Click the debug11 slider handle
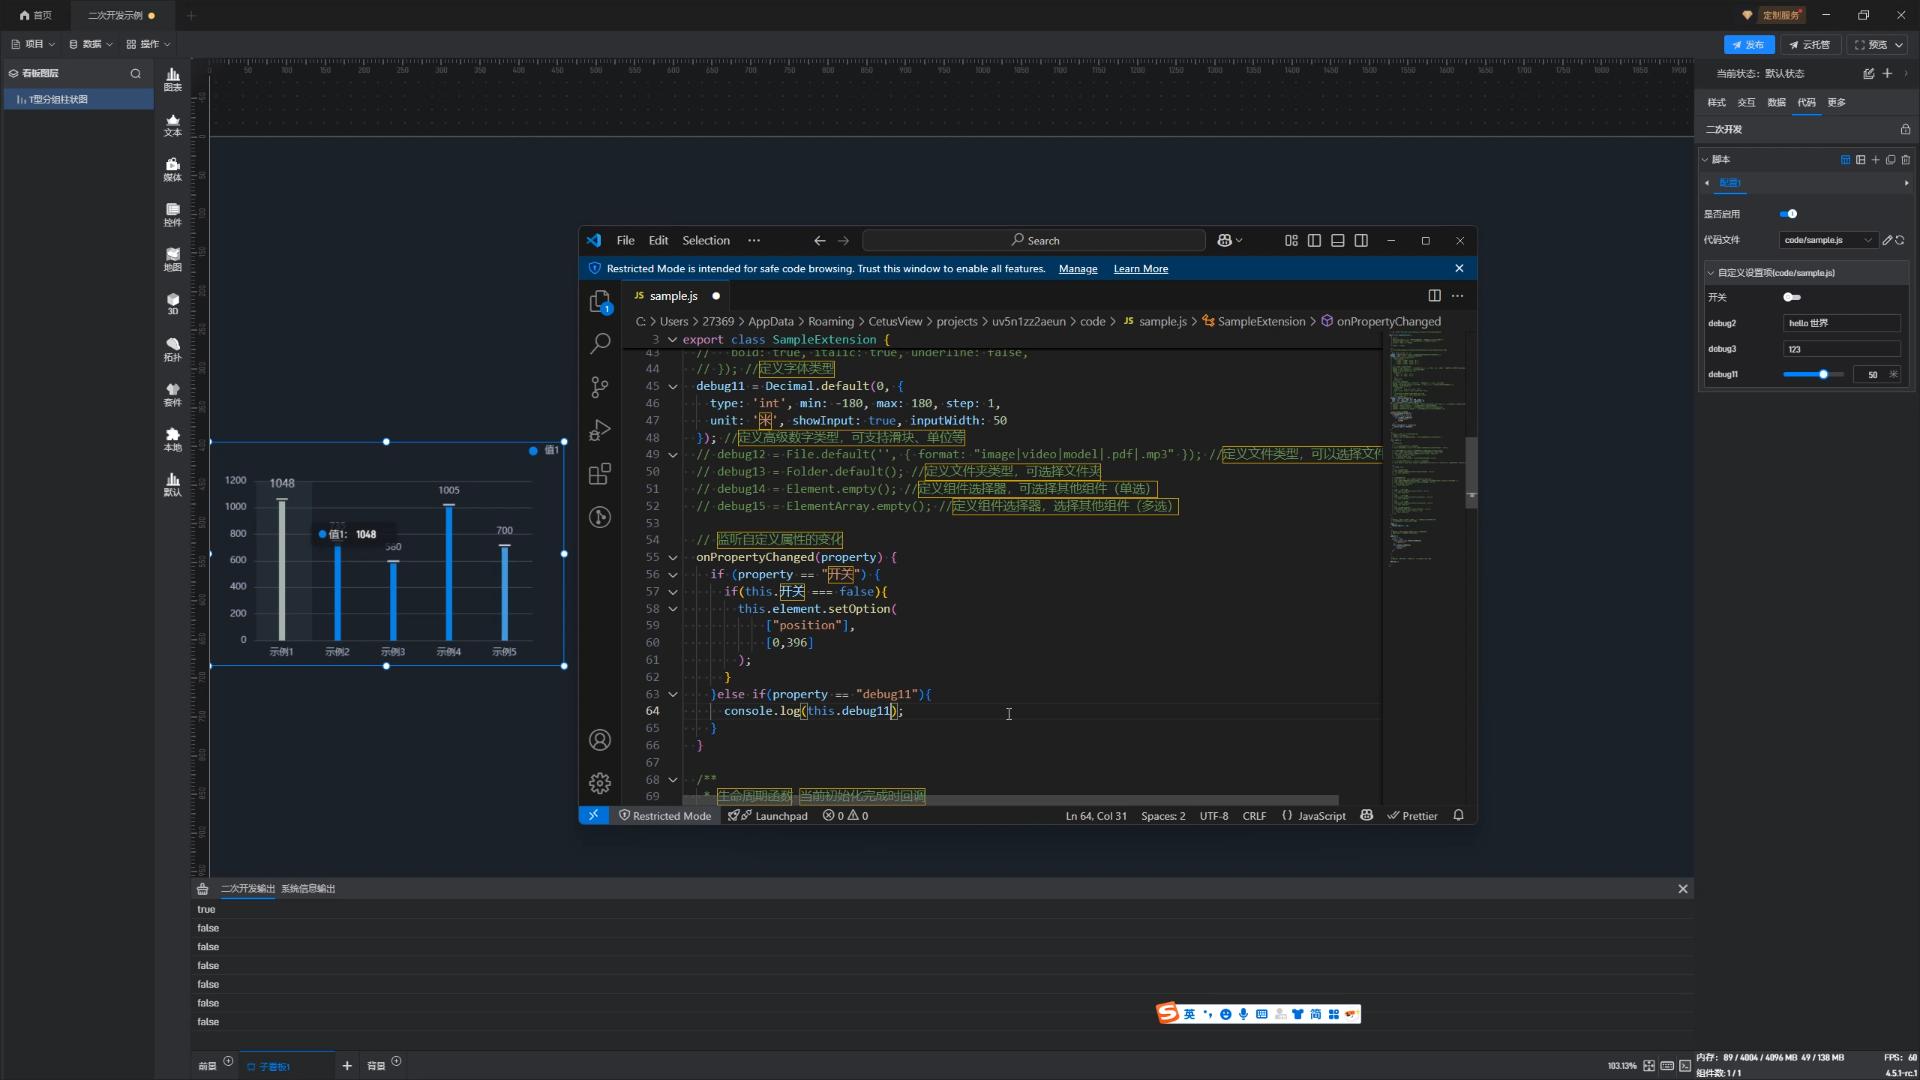Screen dimensions: 1920x1080 pos(1823,375)
